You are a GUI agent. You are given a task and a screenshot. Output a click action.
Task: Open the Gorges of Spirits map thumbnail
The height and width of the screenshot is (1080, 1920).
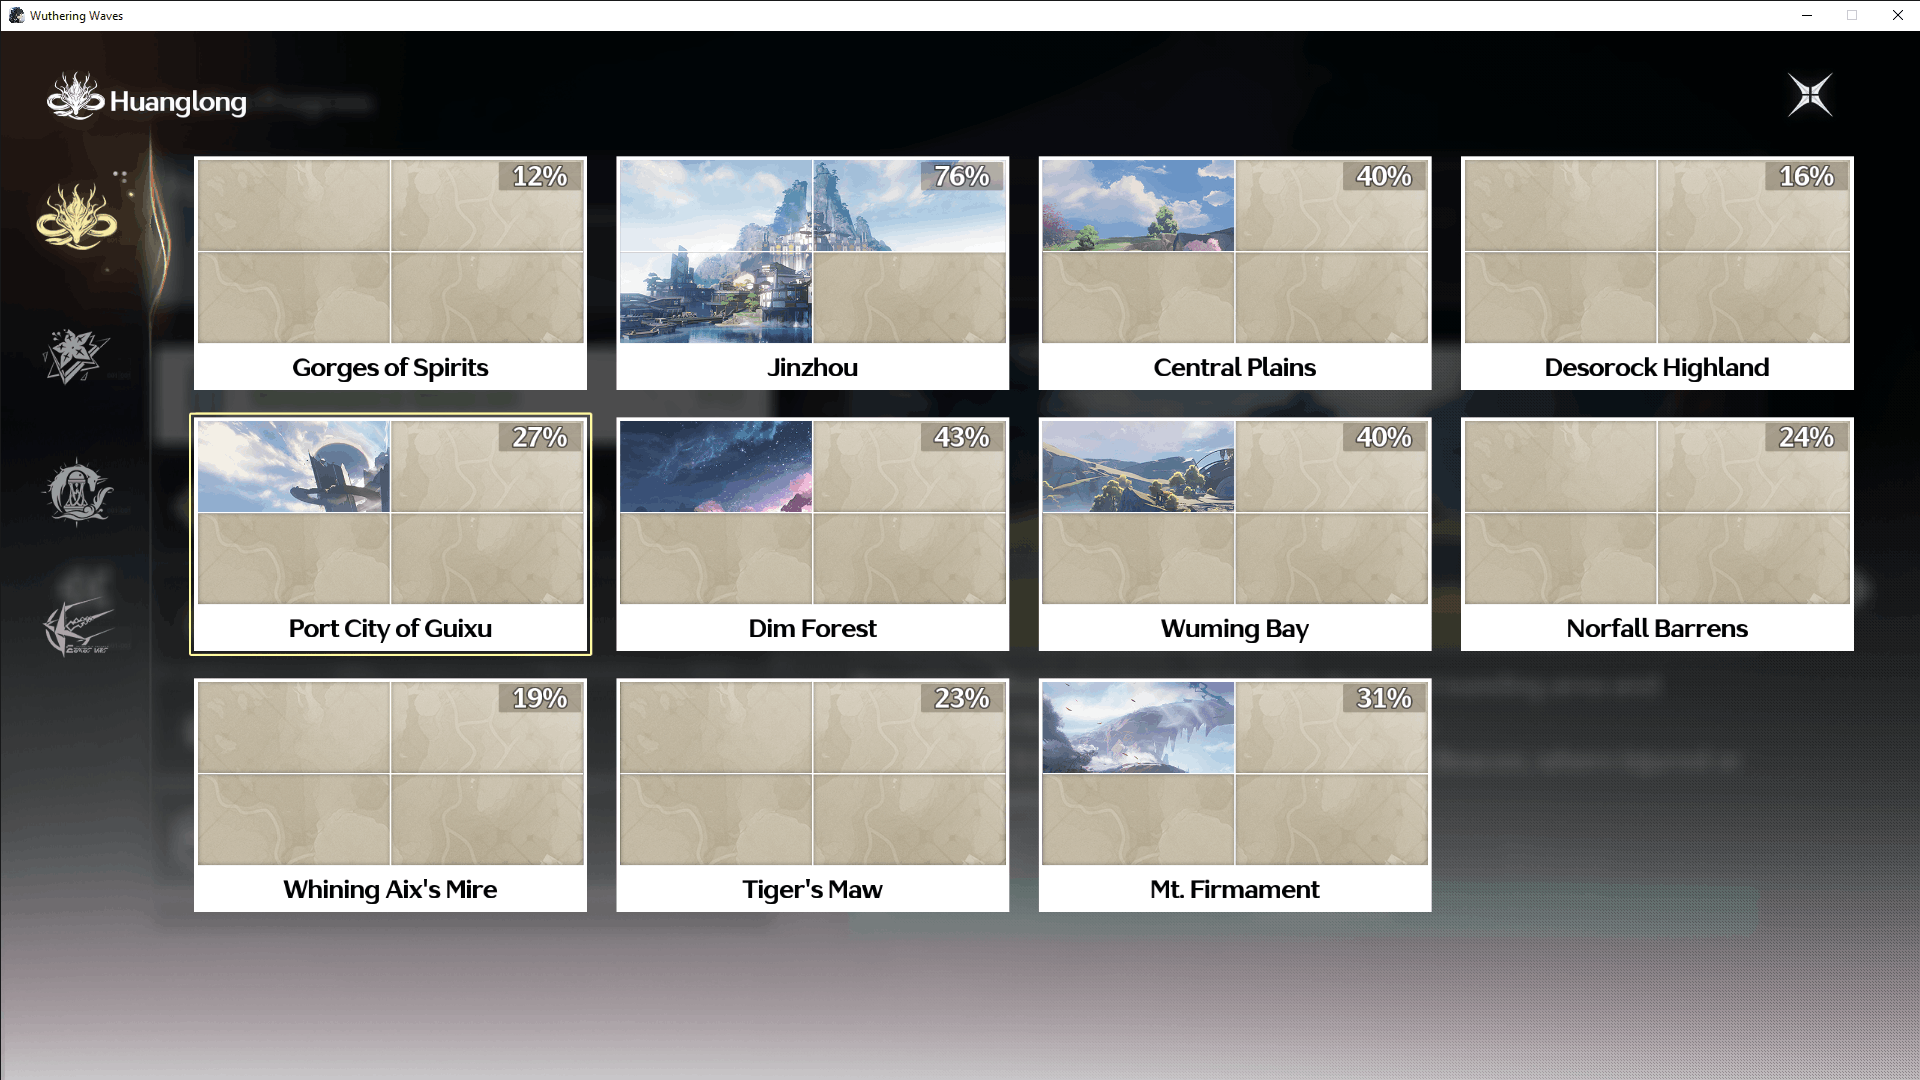[390, 251]
